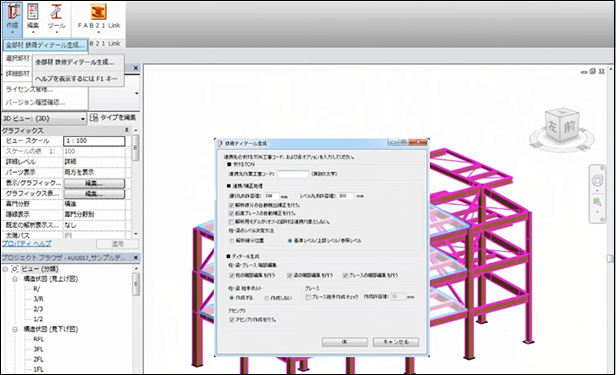Screen dimensions: 616x375
Task: Select the 解析線分位置 radio button
Action: (x=232, y=240)
